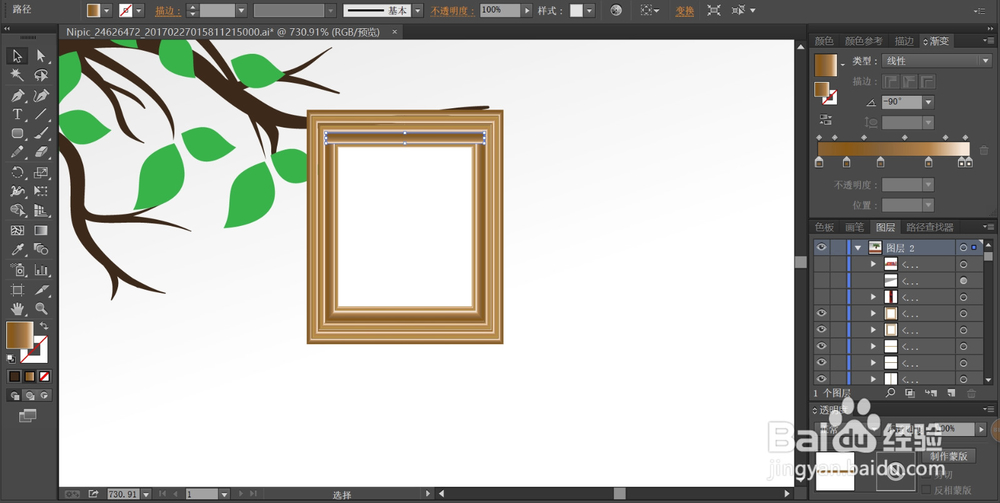This screenshot has height=503, width=1000.
Task: Toggle visibility eye of 图层 2
Action: tap(821, 247)
